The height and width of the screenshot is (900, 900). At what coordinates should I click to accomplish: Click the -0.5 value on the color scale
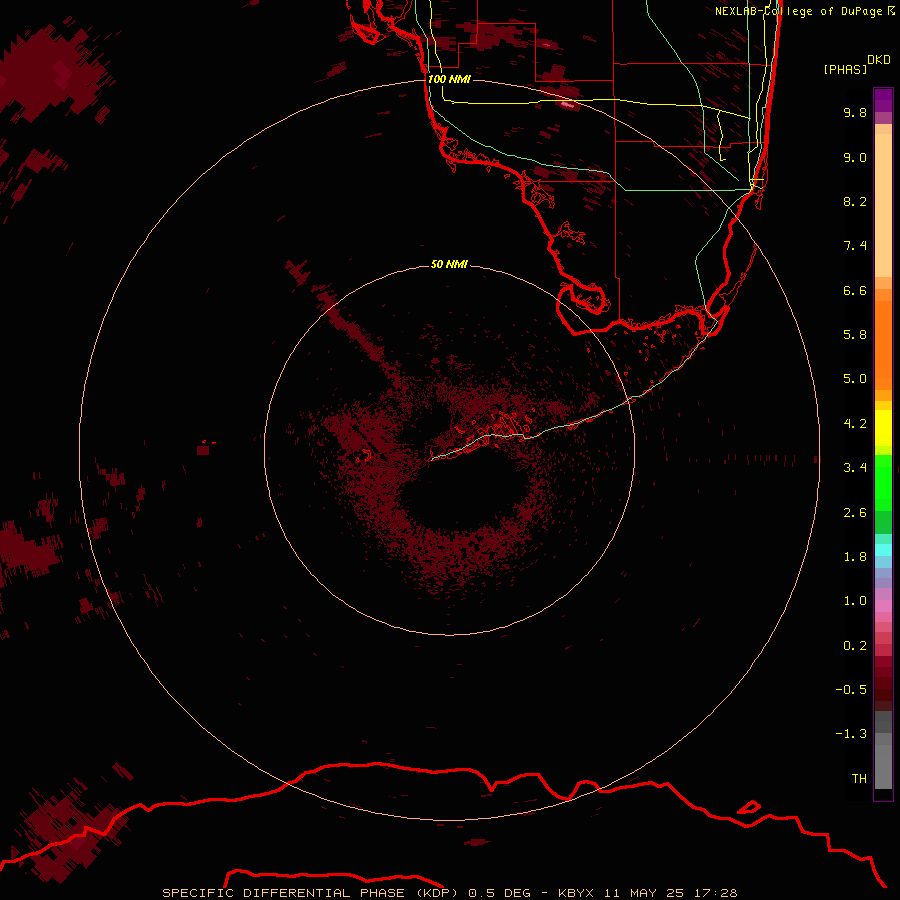coord(851,690)
